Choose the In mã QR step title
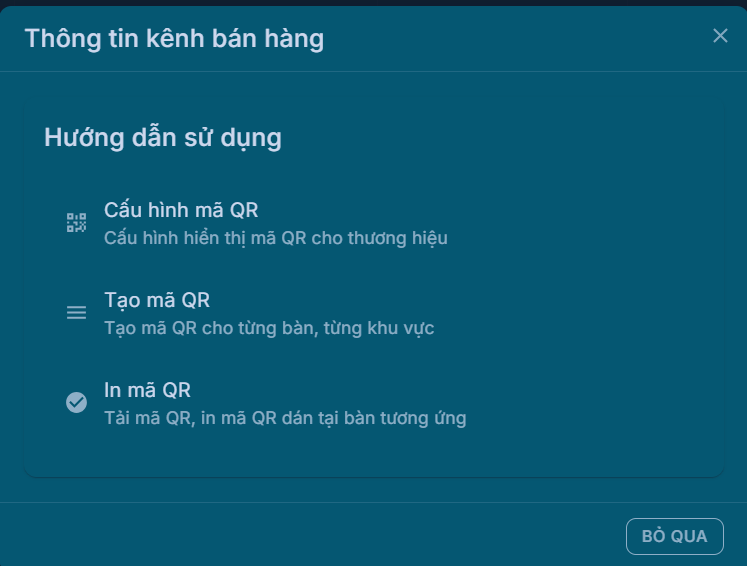This screenshot has height=566, width=747. (147, 390)
